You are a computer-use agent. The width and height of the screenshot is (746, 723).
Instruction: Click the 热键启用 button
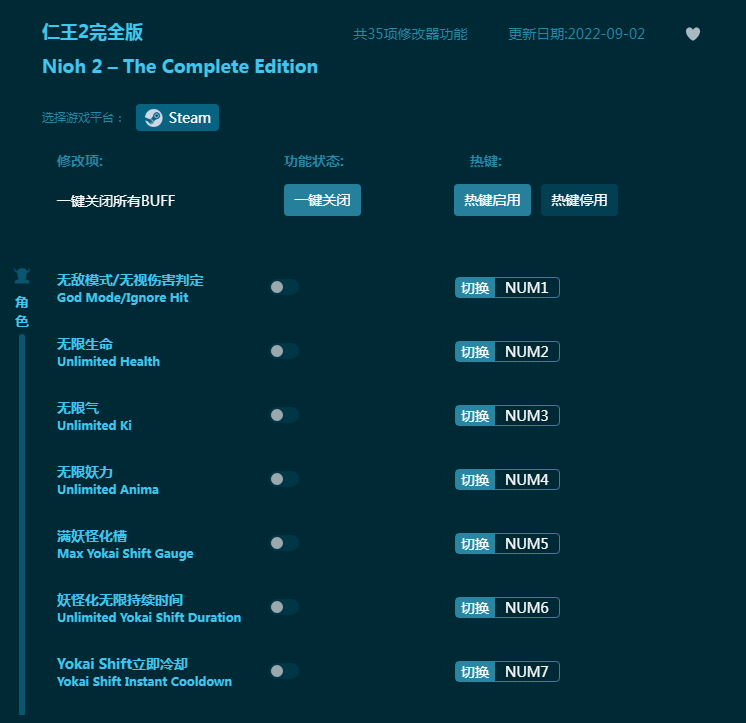(492, 200)
